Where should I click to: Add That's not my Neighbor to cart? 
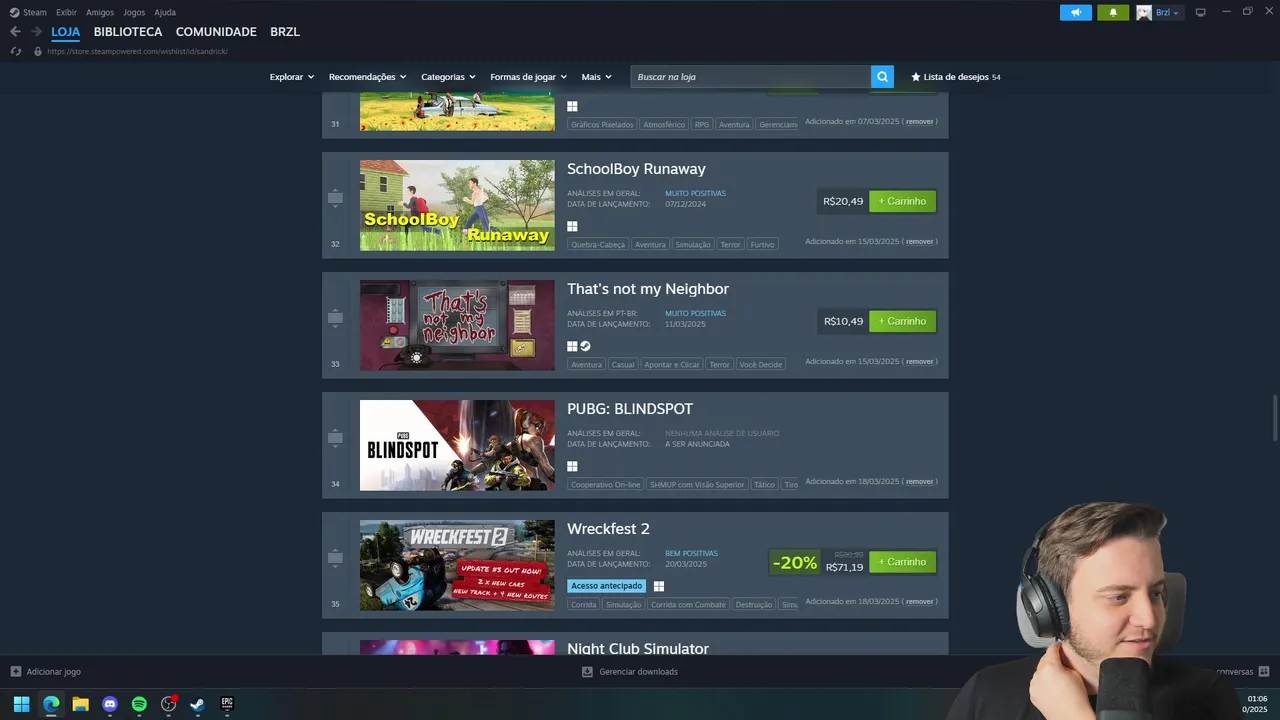(902, 321)
